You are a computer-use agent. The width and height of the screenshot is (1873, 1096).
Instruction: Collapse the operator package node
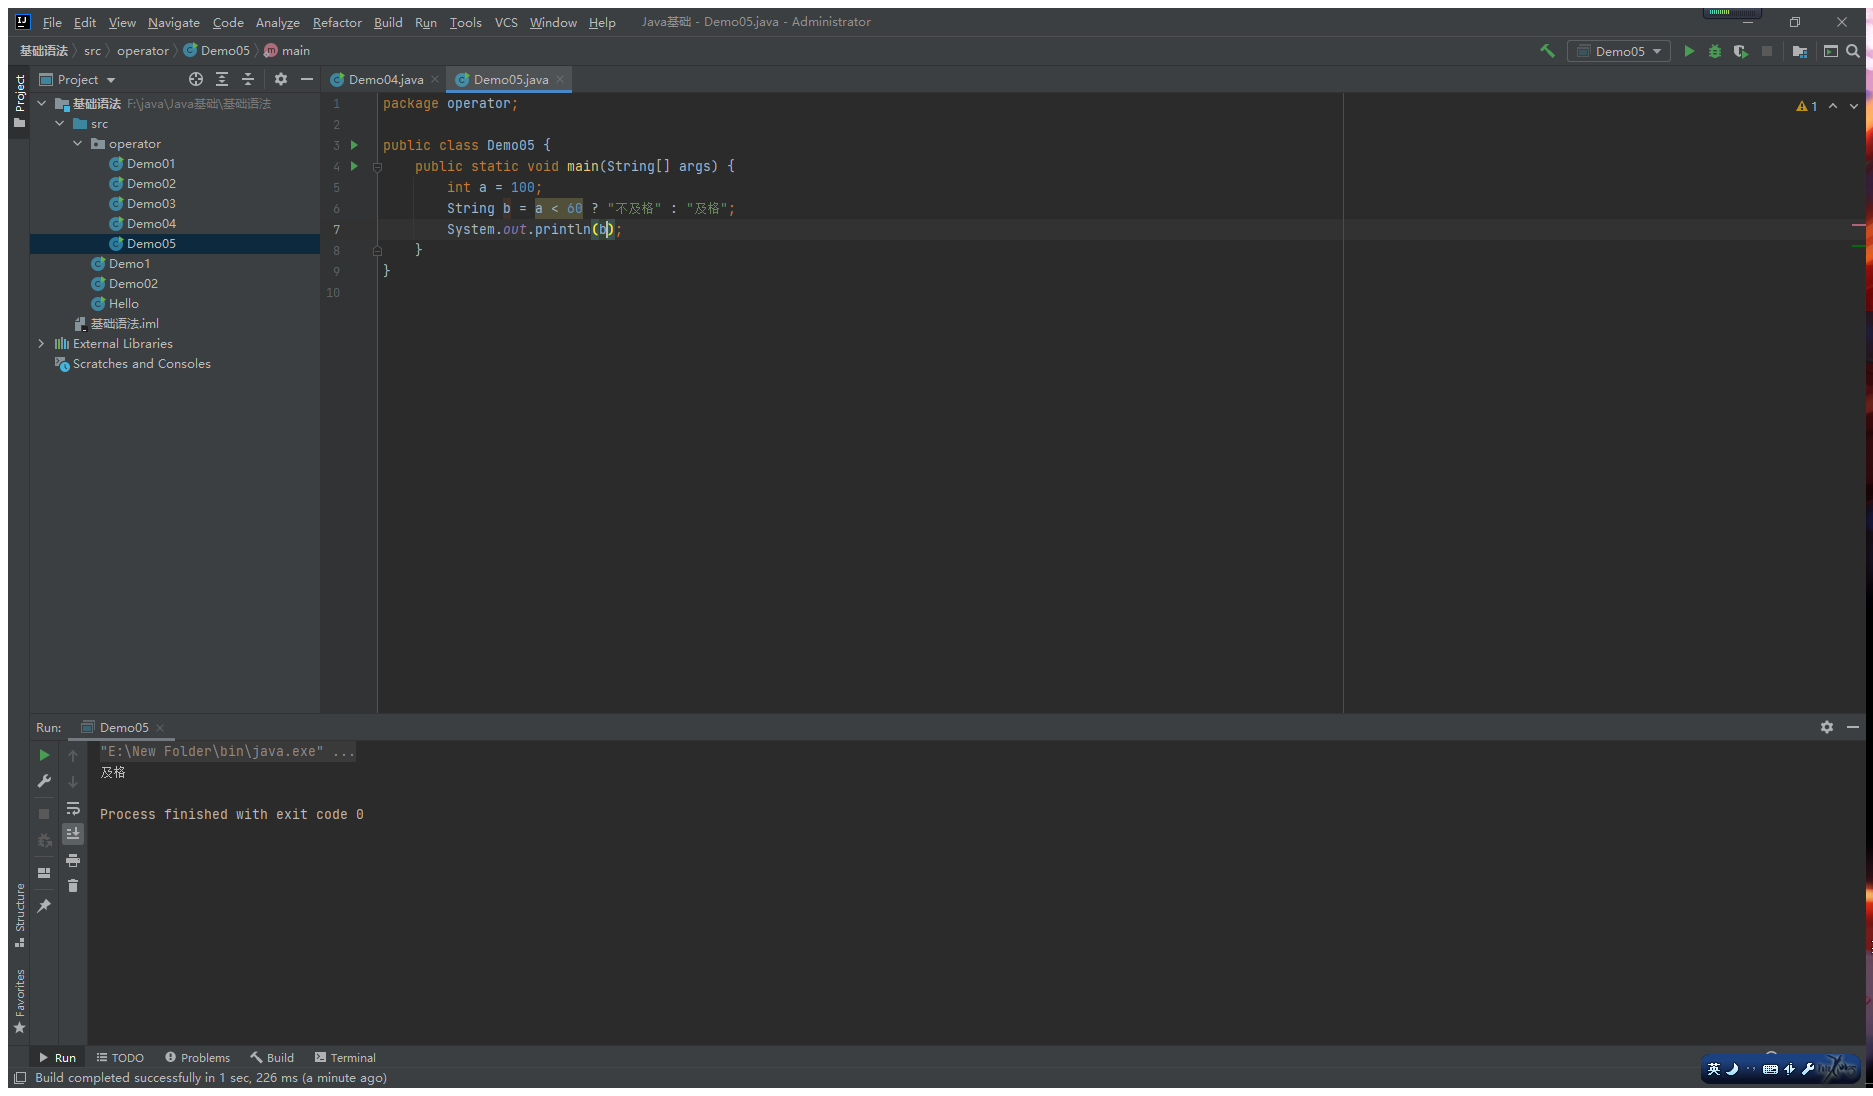click(x=78, y=143)
